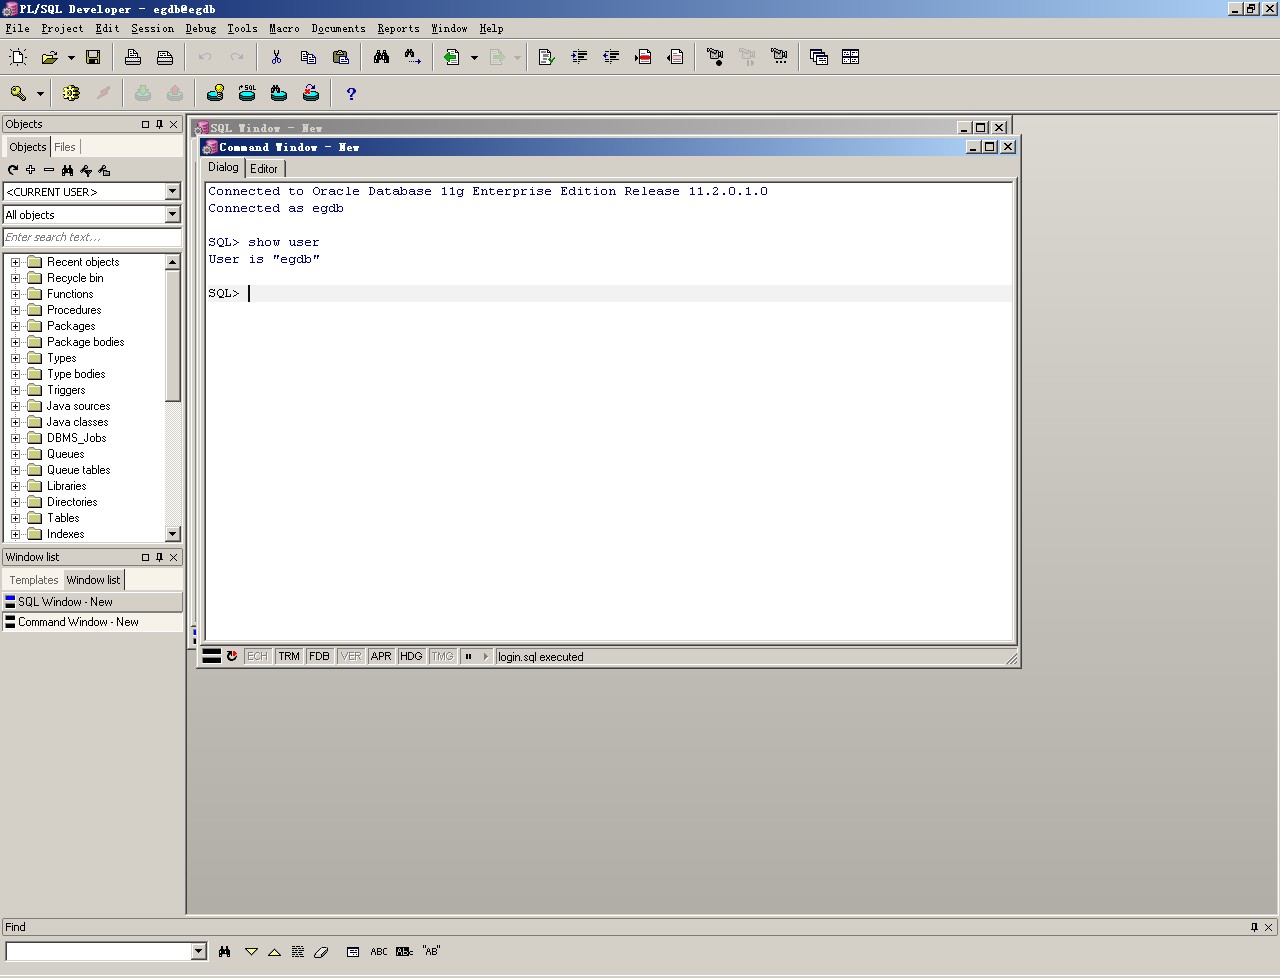Click the Find next down-triangle icon
This screenshot has height=978, width=1280.
[x=251, y=952]
